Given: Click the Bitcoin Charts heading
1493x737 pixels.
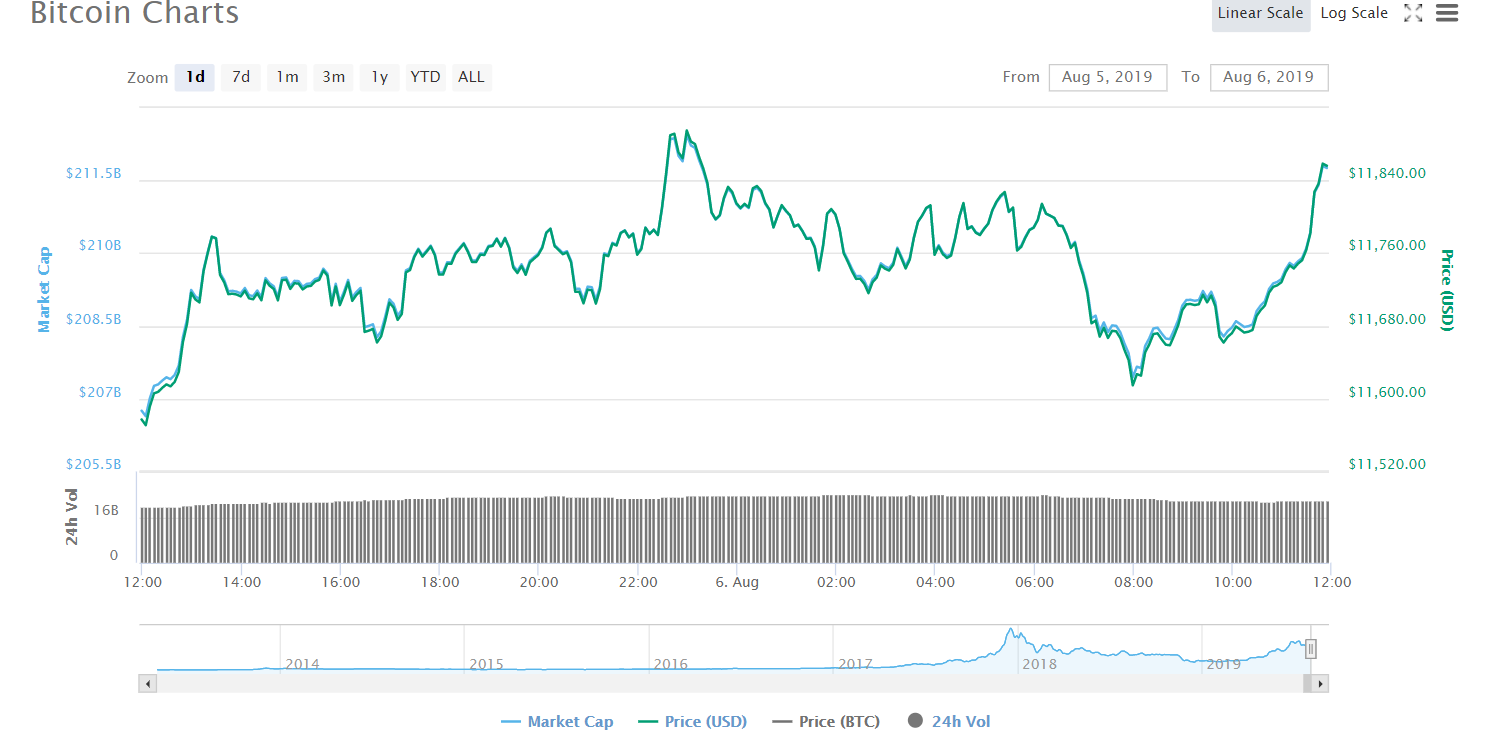Looking at the screenshot, I should [x=135, y=13].
